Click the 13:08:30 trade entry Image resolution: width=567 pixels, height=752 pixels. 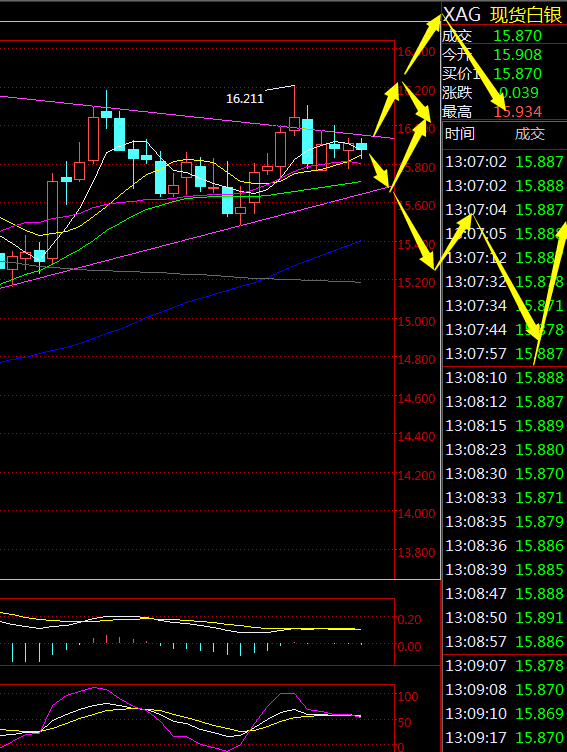504,473
